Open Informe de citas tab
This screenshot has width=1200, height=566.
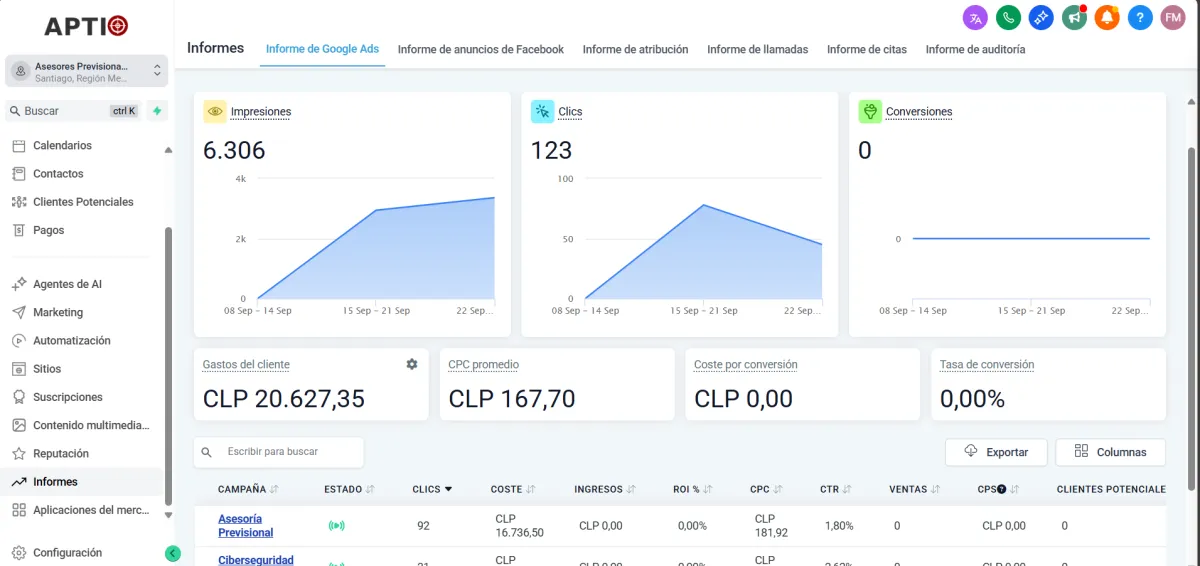click(x=867, y=49)
